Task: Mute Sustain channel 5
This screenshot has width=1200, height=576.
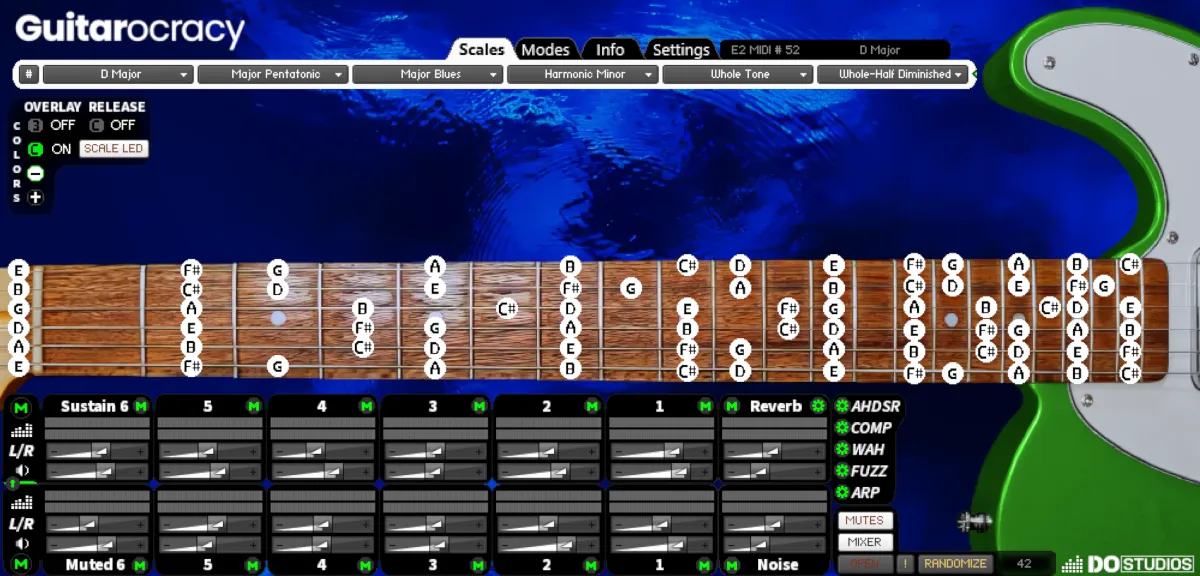Action: (253, 406)
